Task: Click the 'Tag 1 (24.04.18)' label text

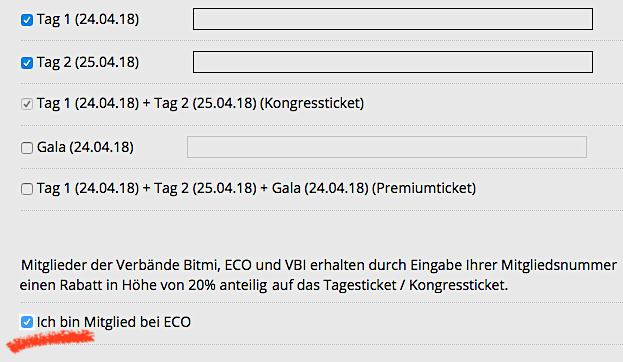Action: pos(88,19)
